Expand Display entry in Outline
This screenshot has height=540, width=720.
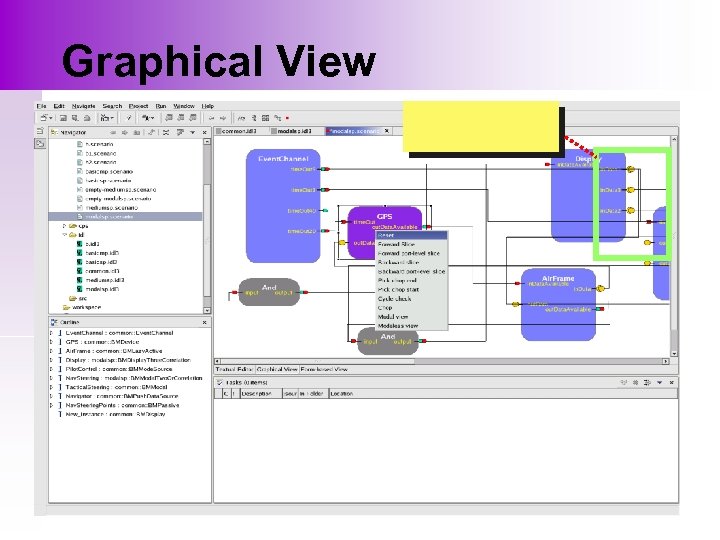pos(52,360)
